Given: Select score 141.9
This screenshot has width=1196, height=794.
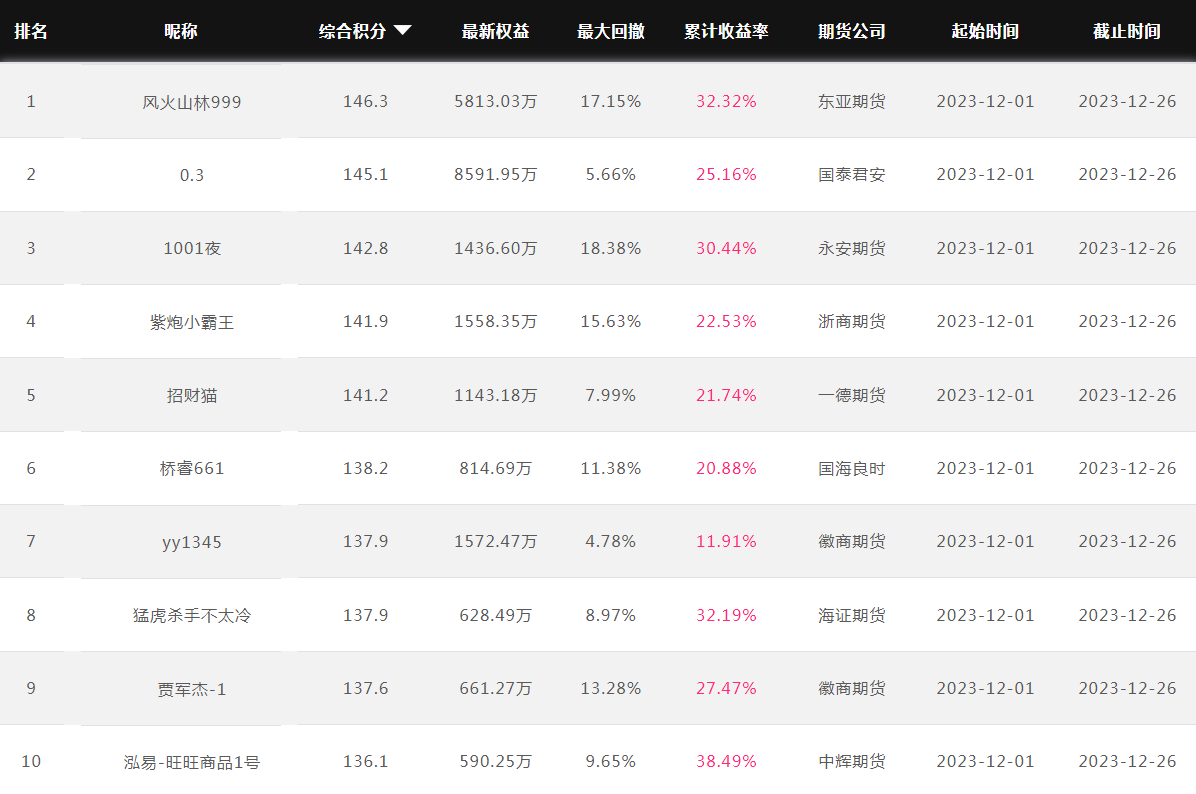Looking at the screenshot, I should 365,322.
